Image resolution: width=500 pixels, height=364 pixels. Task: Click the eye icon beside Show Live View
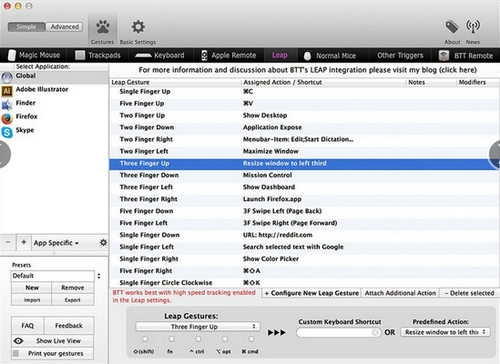(x=18, y=341)
